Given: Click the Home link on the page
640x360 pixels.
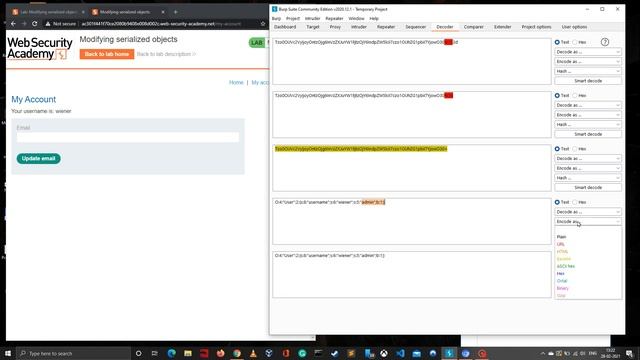Looking at the screenshot, I should point(236,82).
